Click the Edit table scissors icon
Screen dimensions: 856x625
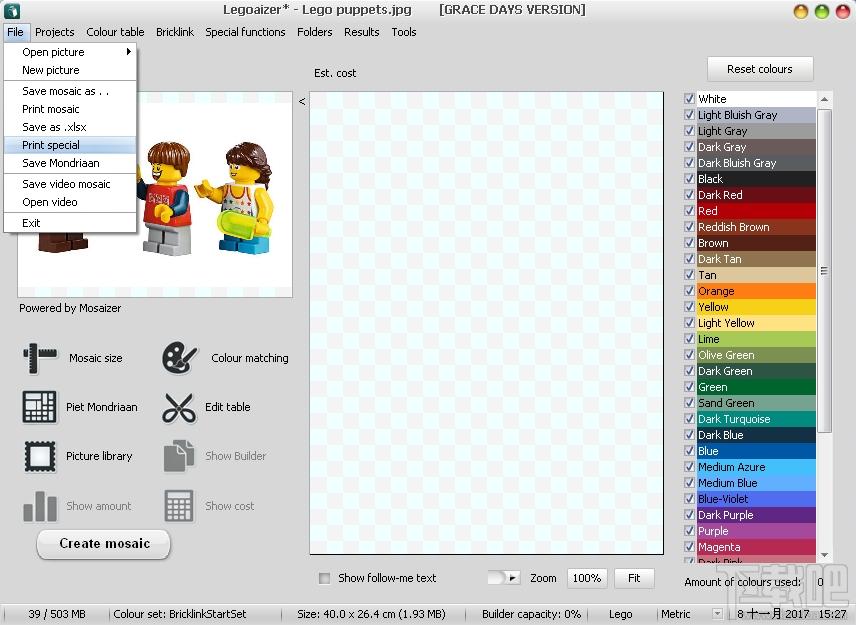coord(179,407)
